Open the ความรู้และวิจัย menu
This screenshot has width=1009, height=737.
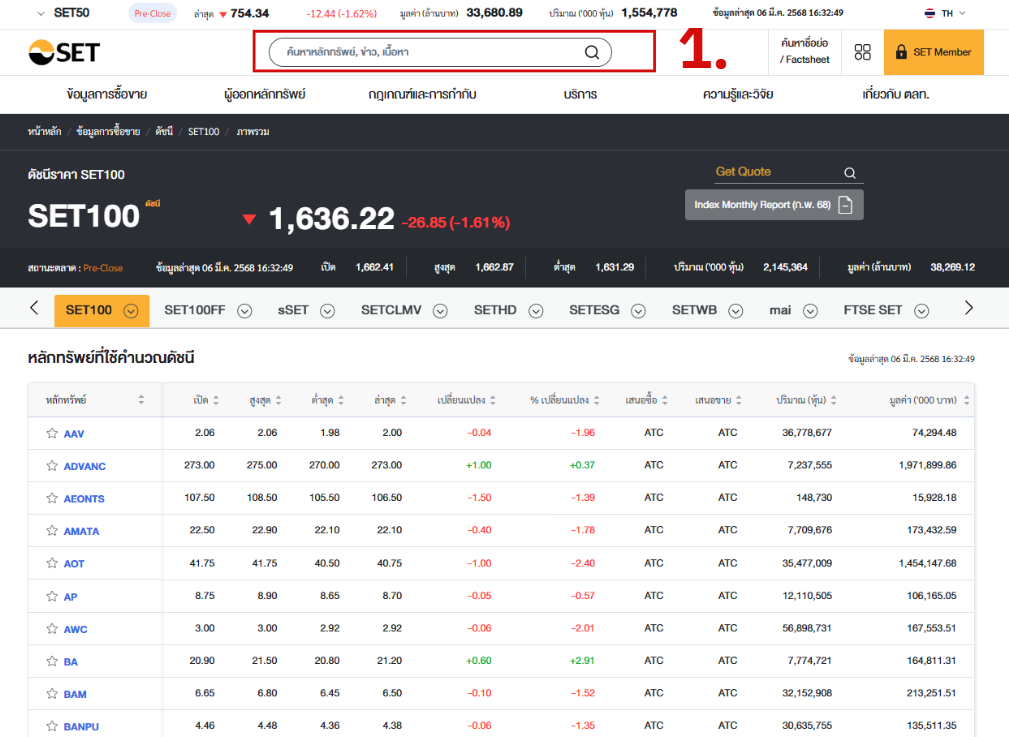[x=738, y=95]
